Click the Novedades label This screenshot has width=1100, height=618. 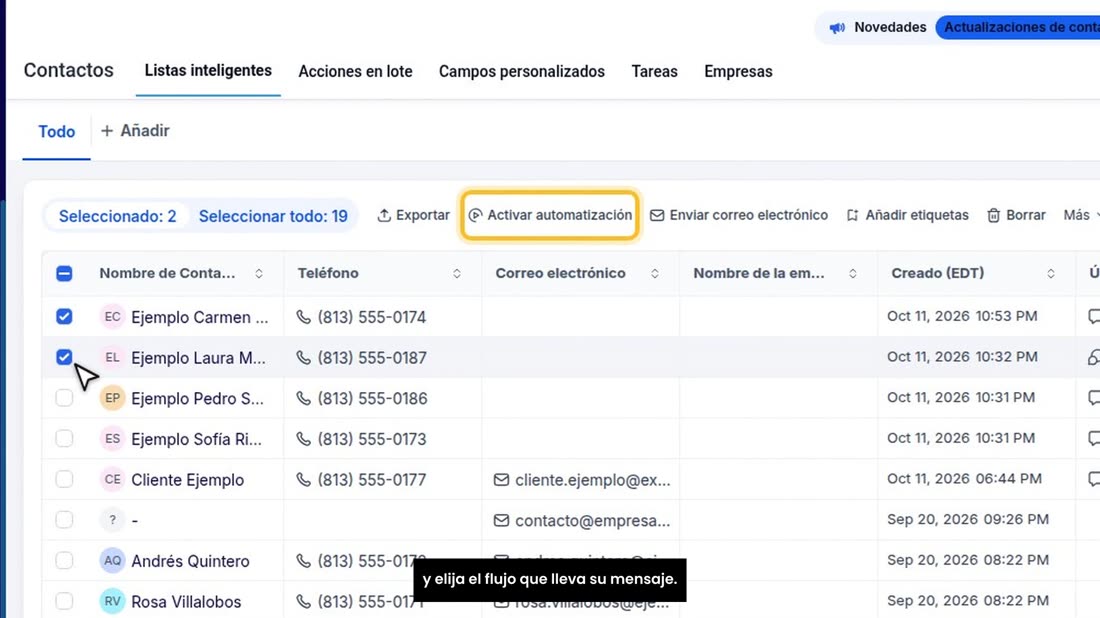coord(890,27)
